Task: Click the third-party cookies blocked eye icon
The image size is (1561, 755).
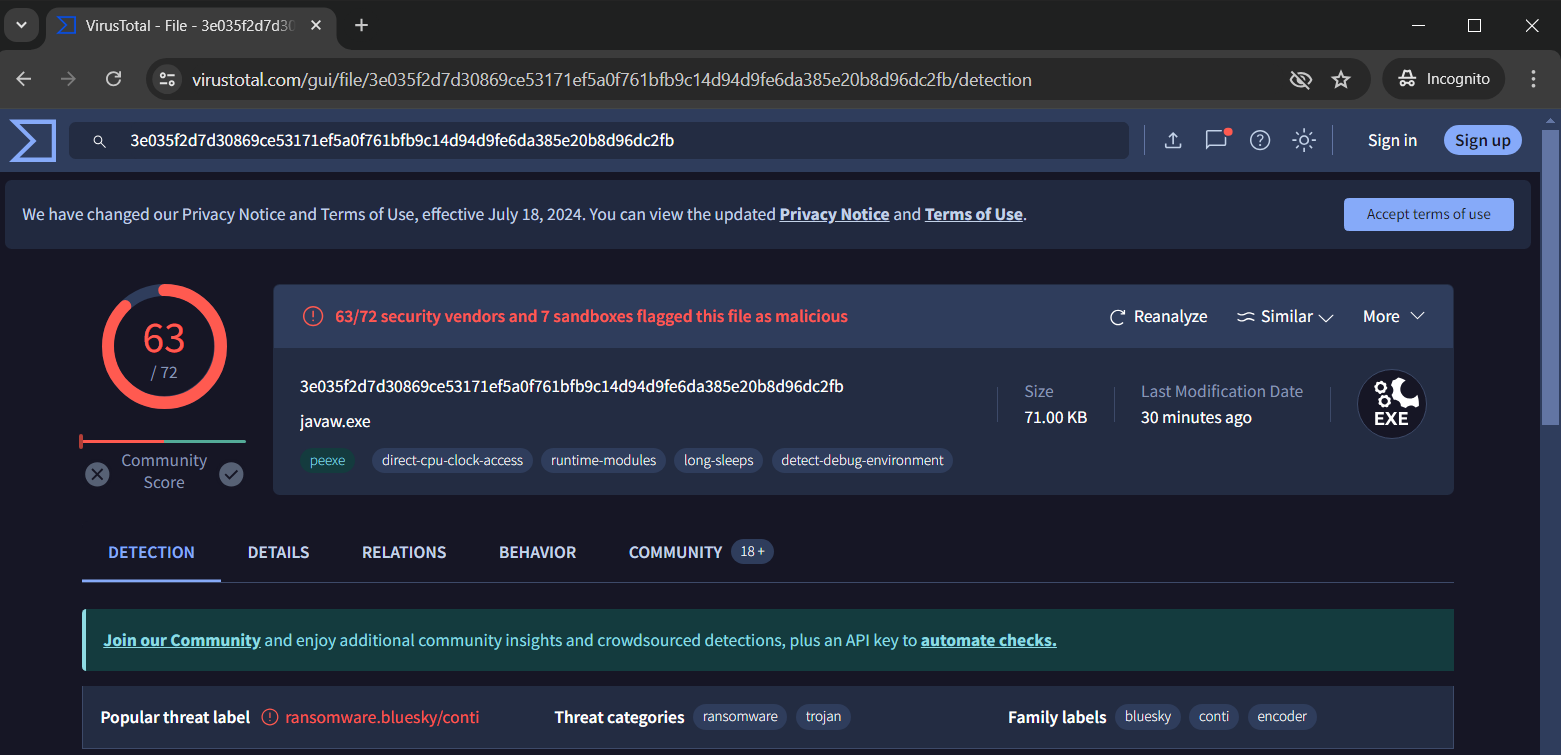Action: click(1300, 79)
